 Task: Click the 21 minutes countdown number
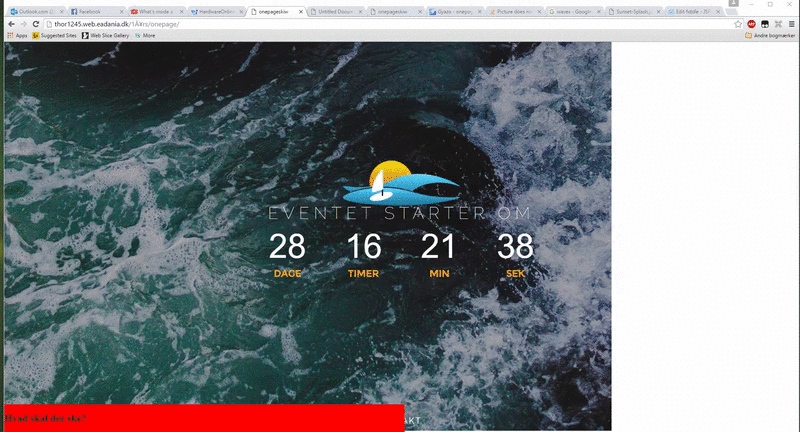tap(438, 246)
